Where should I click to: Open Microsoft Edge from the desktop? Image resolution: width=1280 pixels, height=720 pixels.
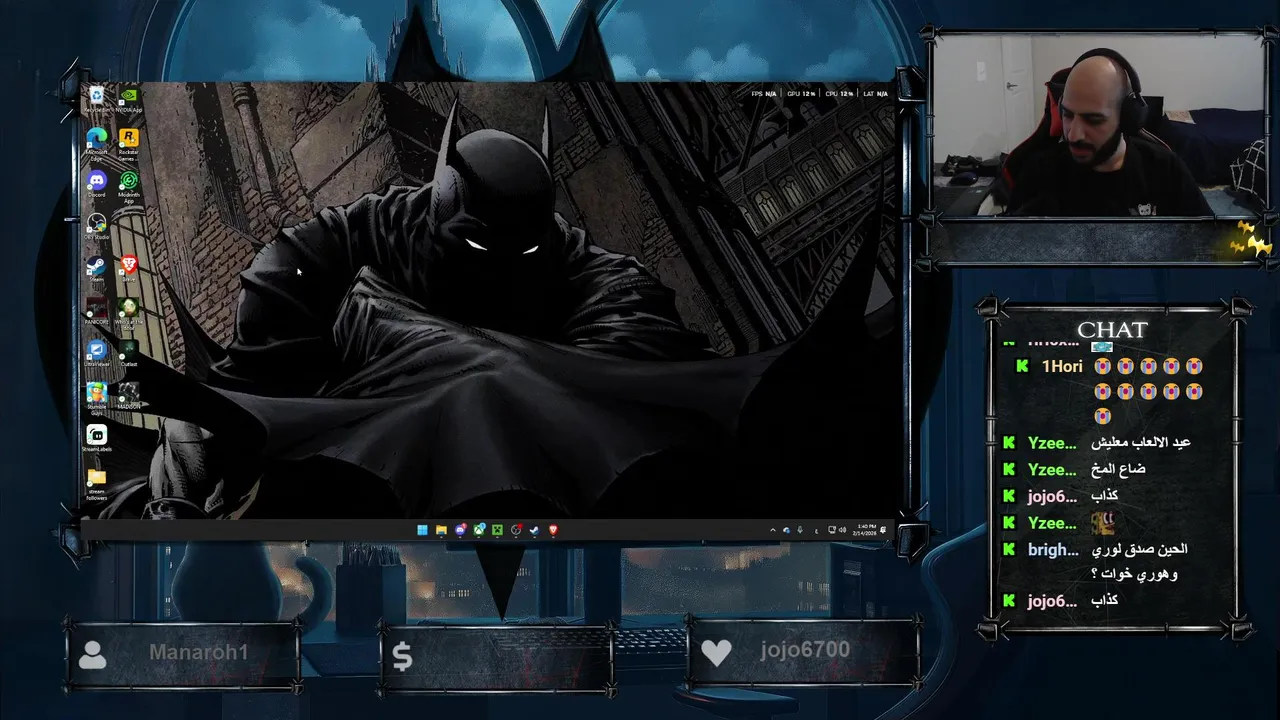tap(96, 142)
